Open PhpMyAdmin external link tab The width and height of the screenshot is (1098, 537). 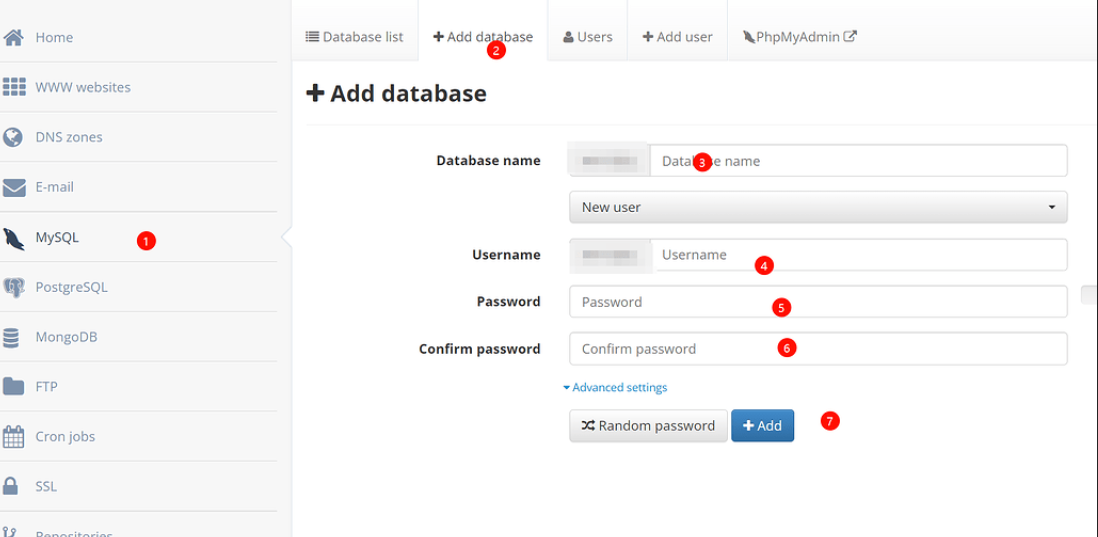coord(799,37)
